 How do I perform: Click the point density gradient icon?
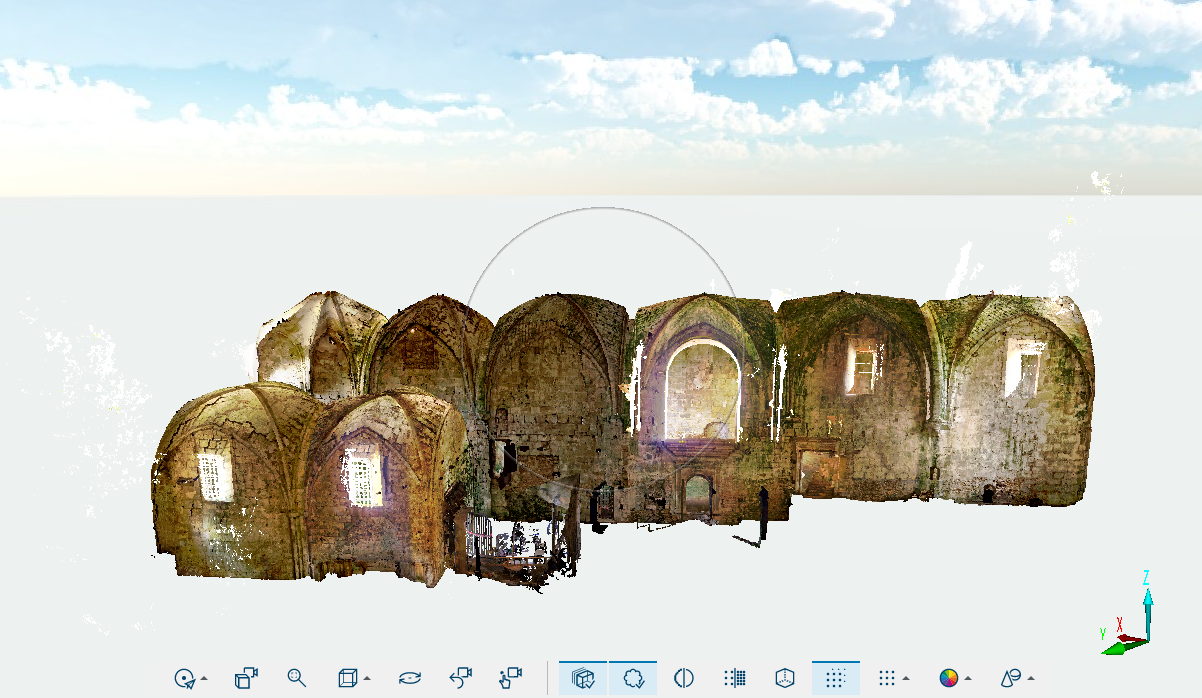(735, 678)
